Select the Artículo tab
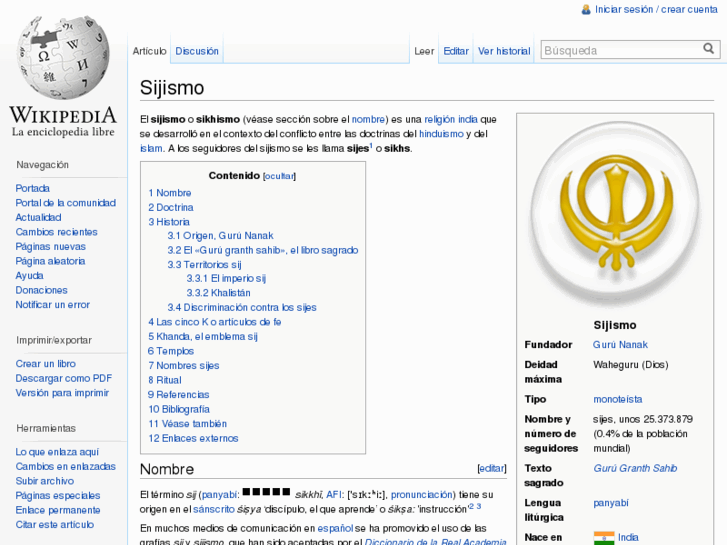Viewport: 727px width, 545px height. click(x=149, y=51)
